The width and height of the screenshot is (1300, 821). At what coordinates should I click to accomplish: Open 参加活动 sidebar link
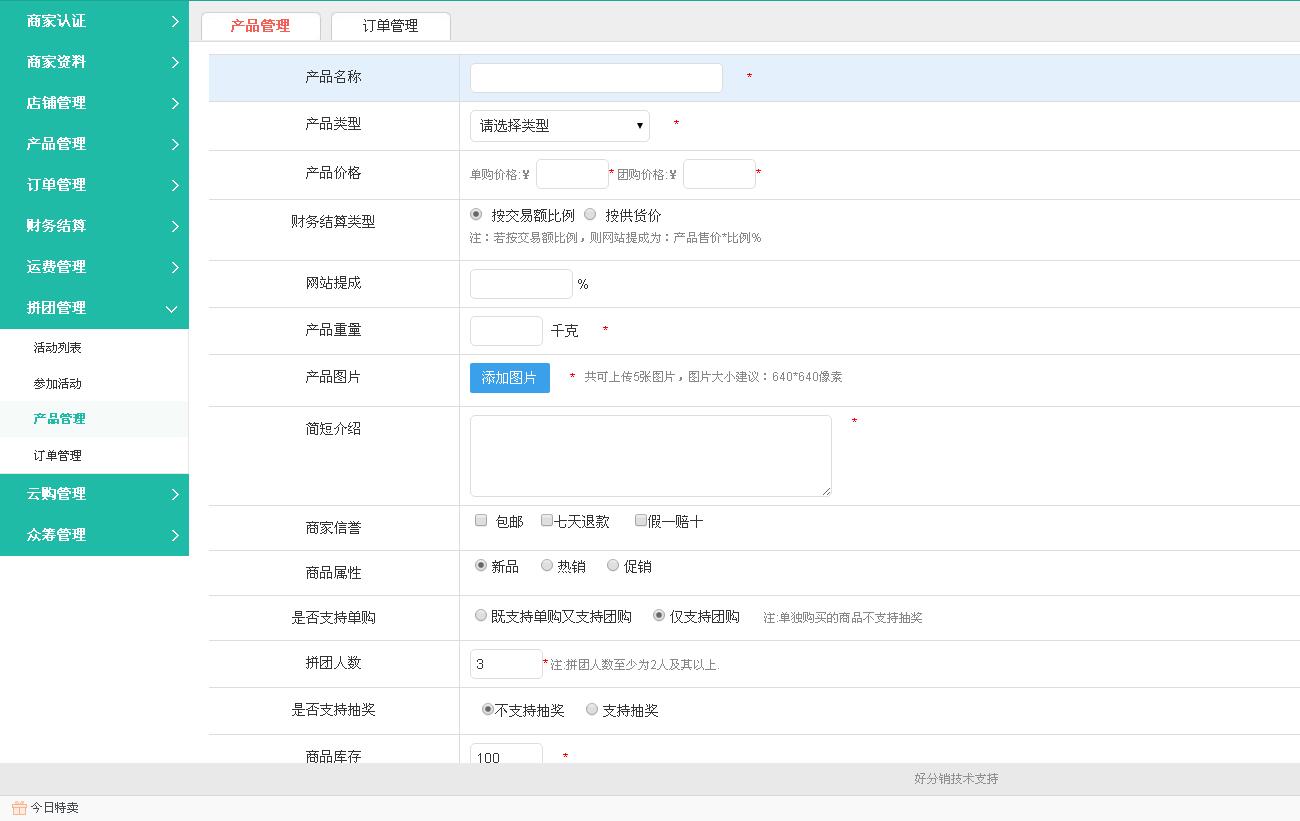58,384
